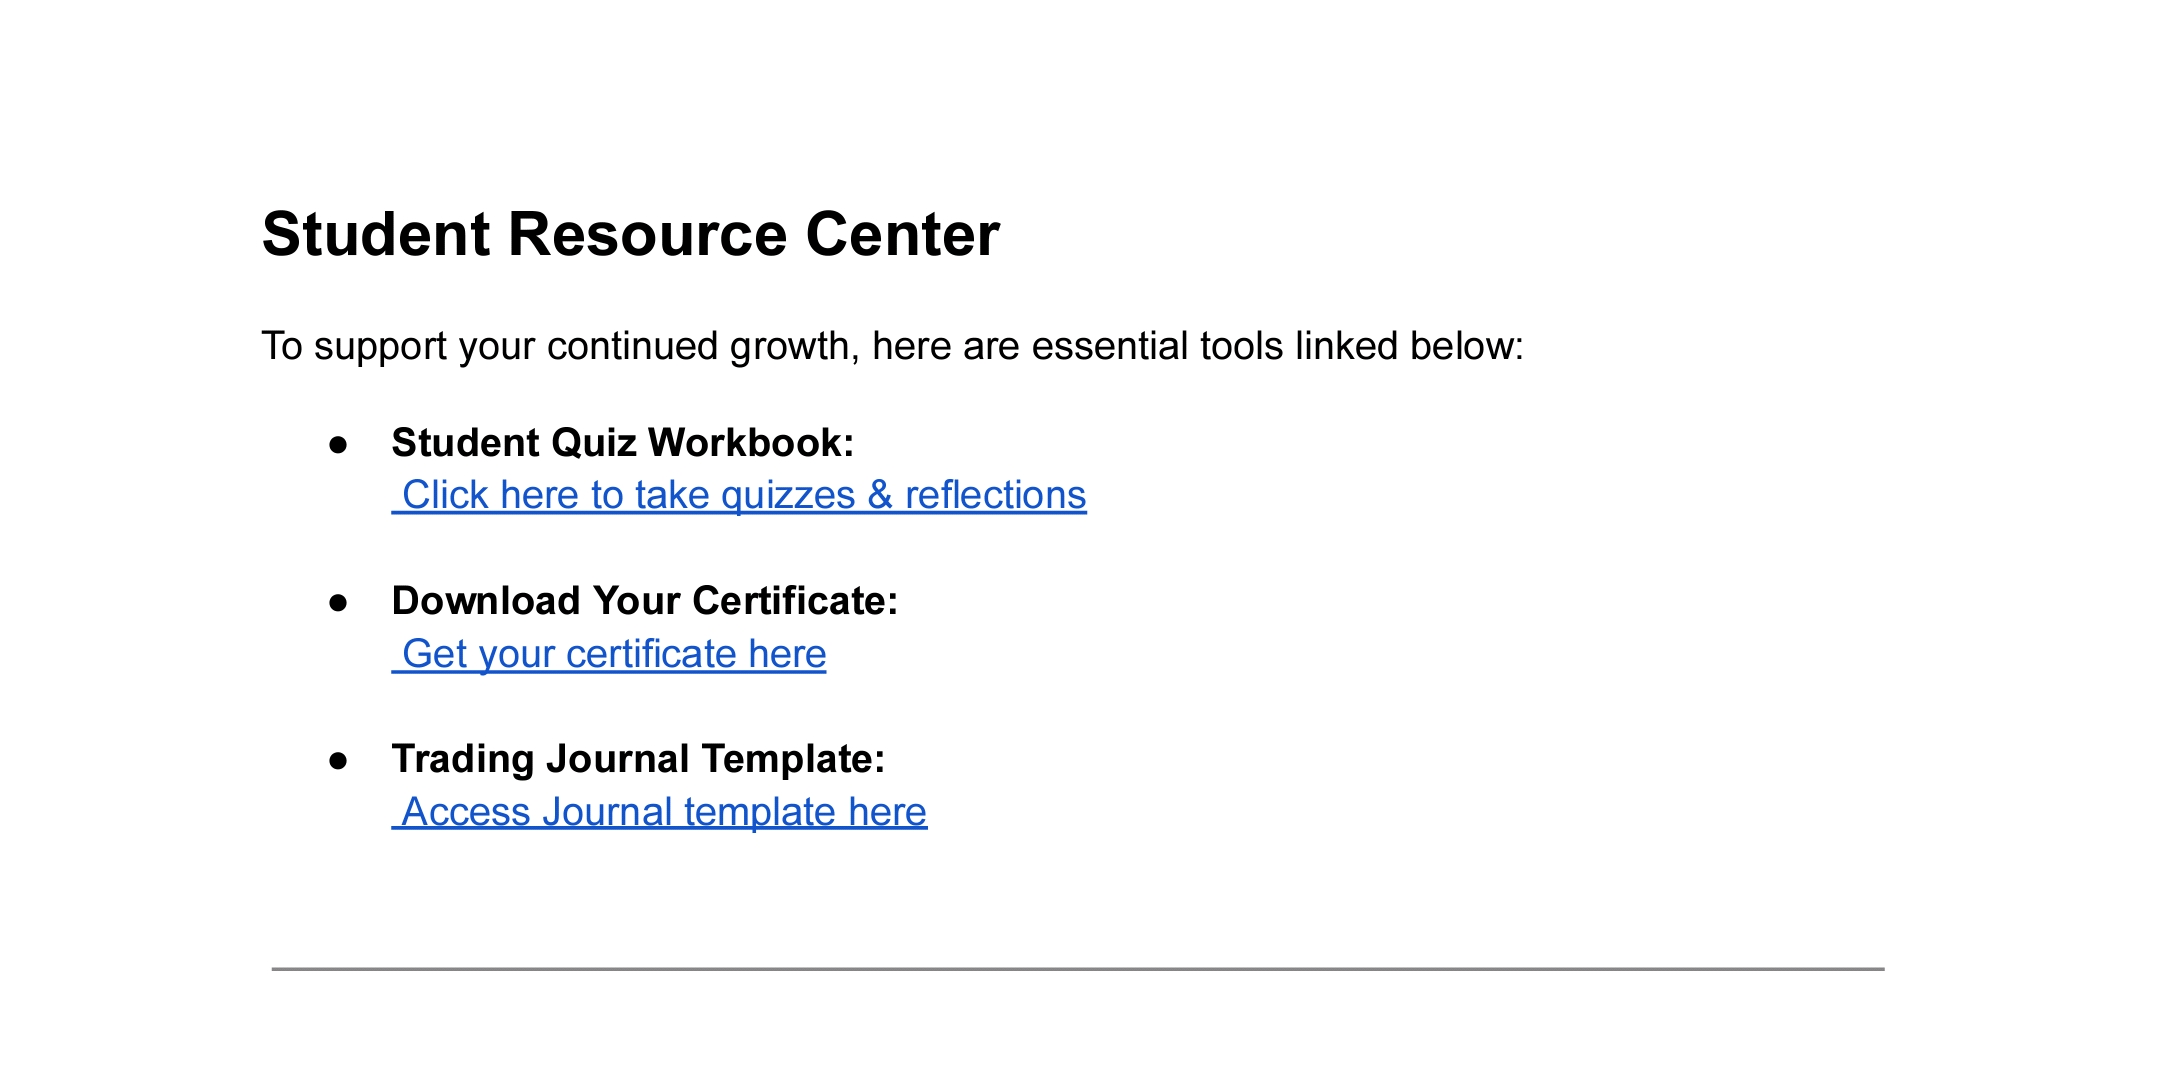Click the 'Student Quiz Workbook:' bold label

(623, 443)
